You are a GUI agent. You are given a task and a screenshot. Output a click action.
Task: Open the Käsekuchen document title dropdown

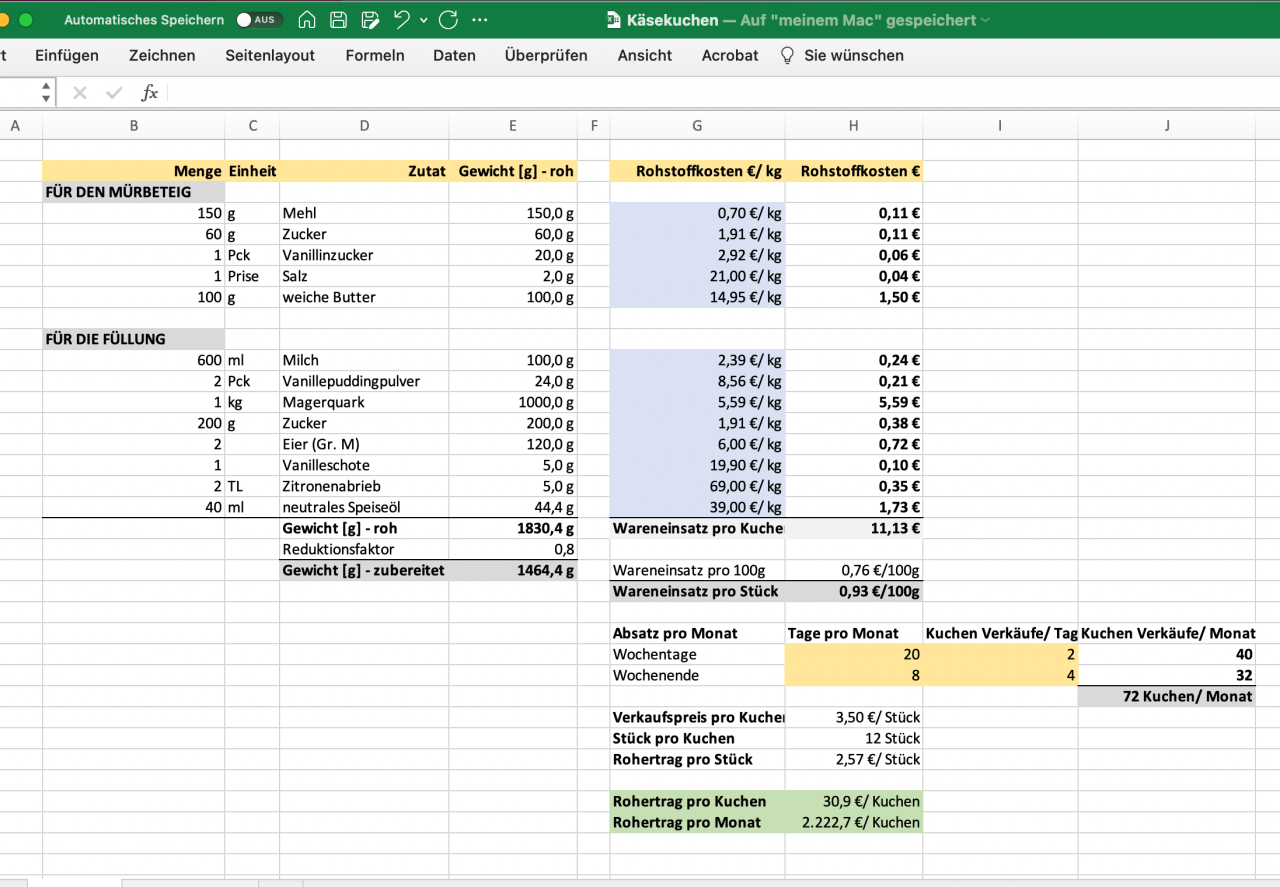click(x=985, y=20)
